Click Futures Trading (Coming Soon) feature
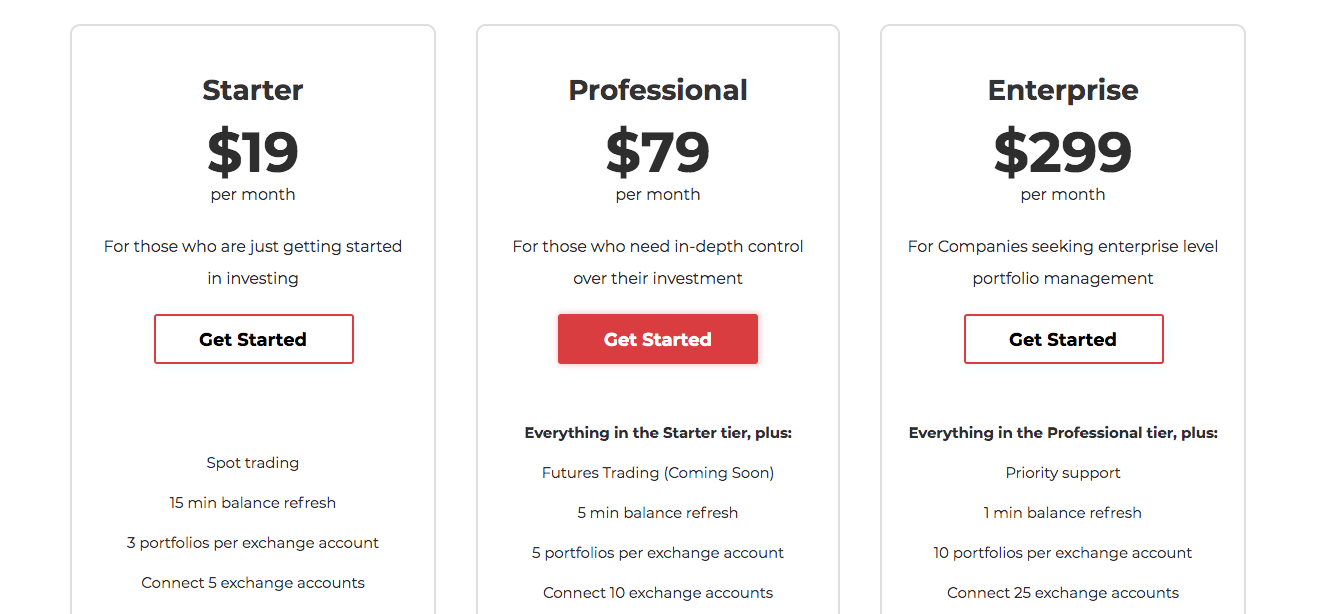The height and width of the screenshot is (614, 1324). [x=658, y=473]
